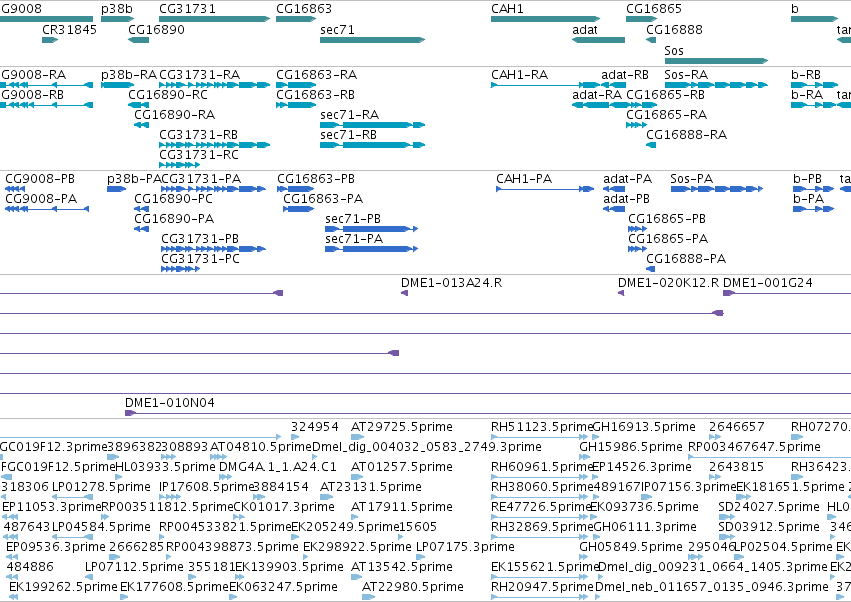Select the CR31845 gene feature
The image size is (851, 602).
(50, 40)
